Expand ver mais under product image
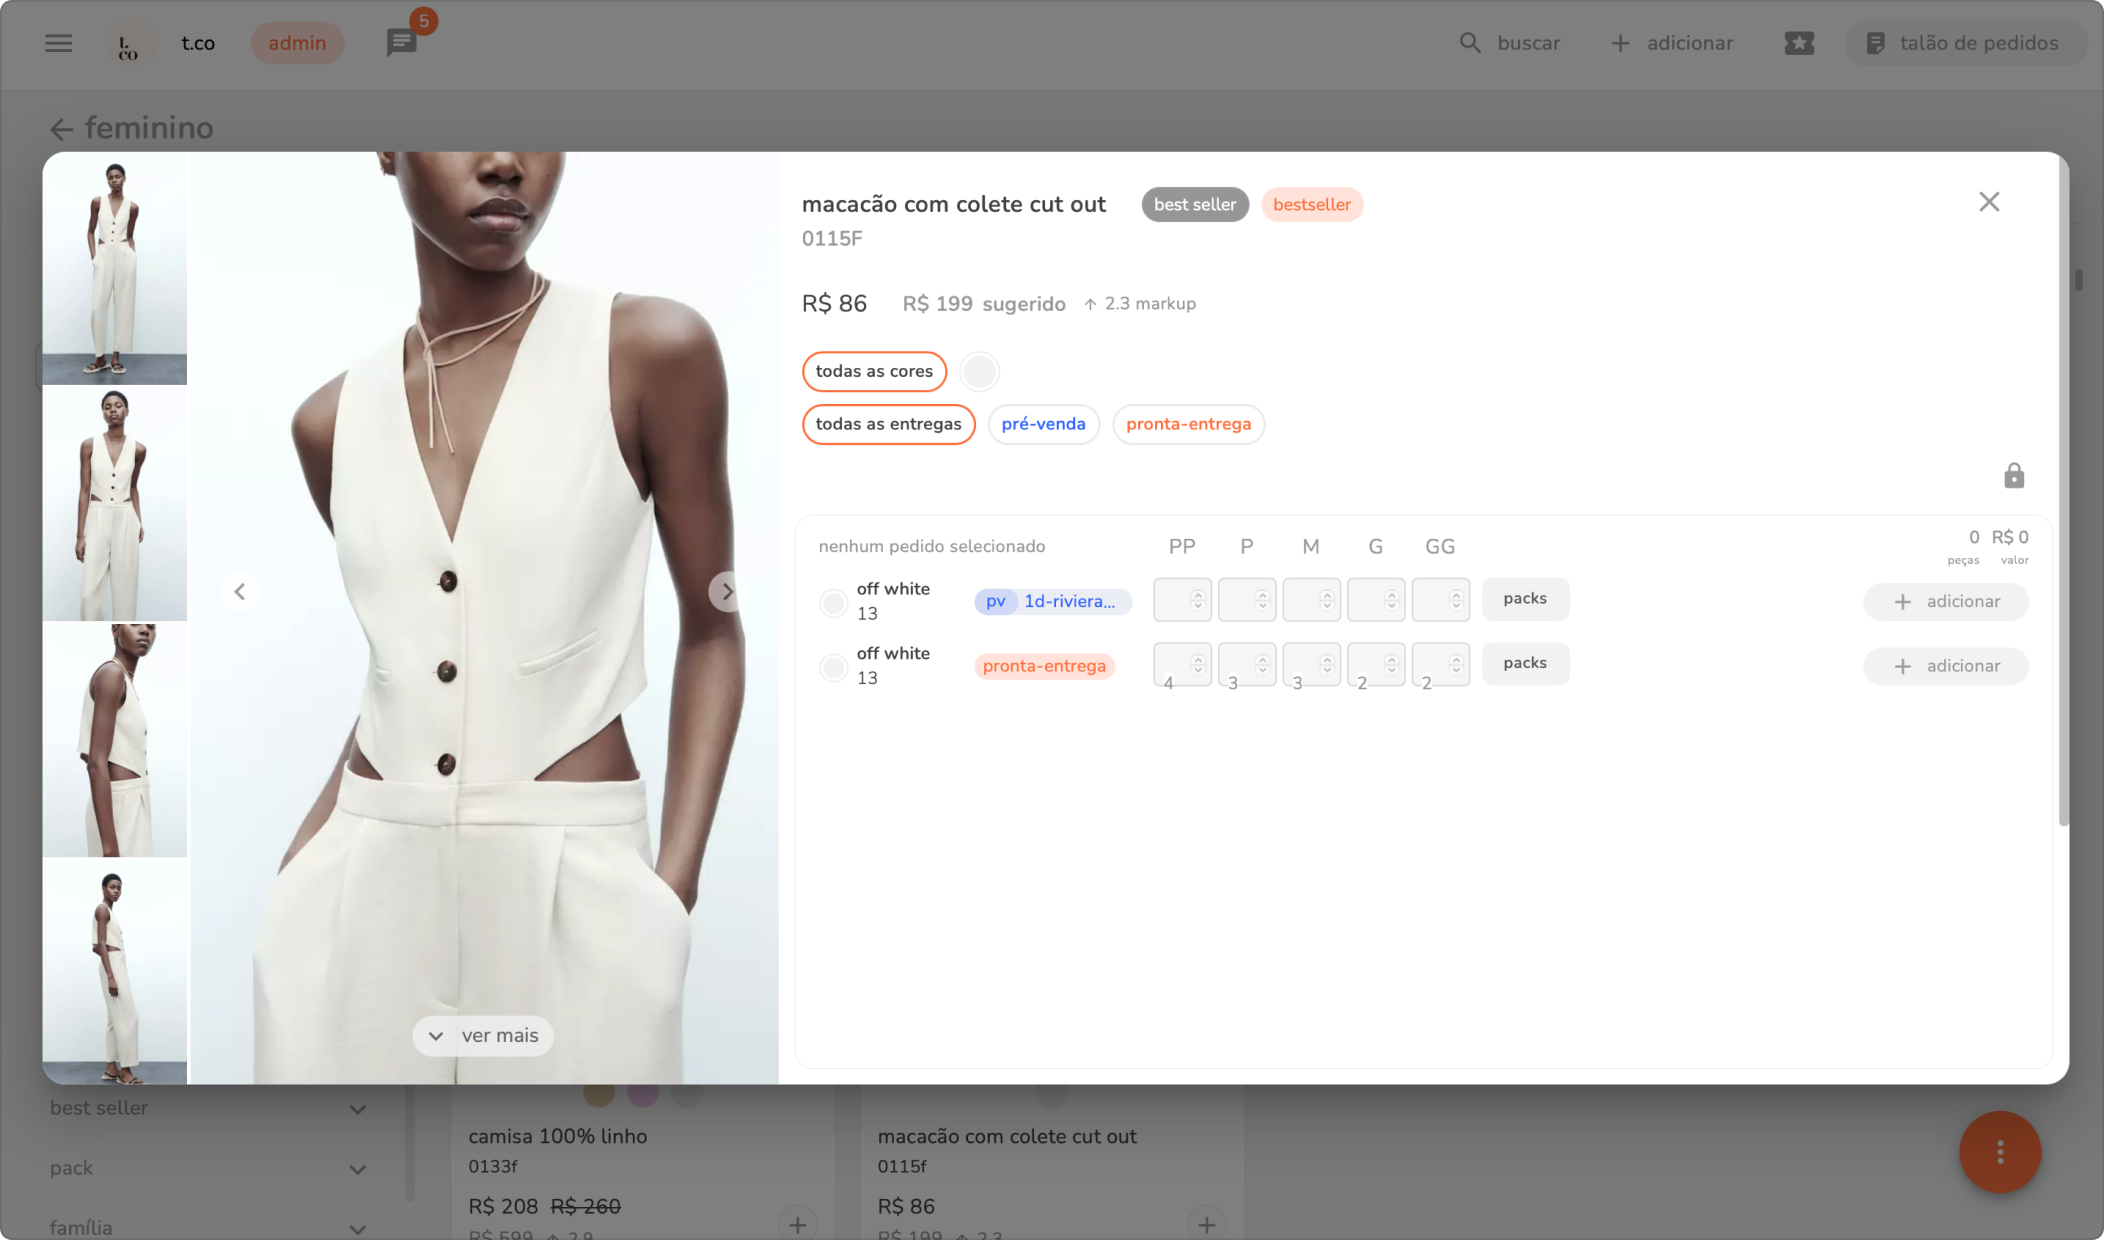The height and width of the screenshot is (1240, 2104). coord(483,1036)
